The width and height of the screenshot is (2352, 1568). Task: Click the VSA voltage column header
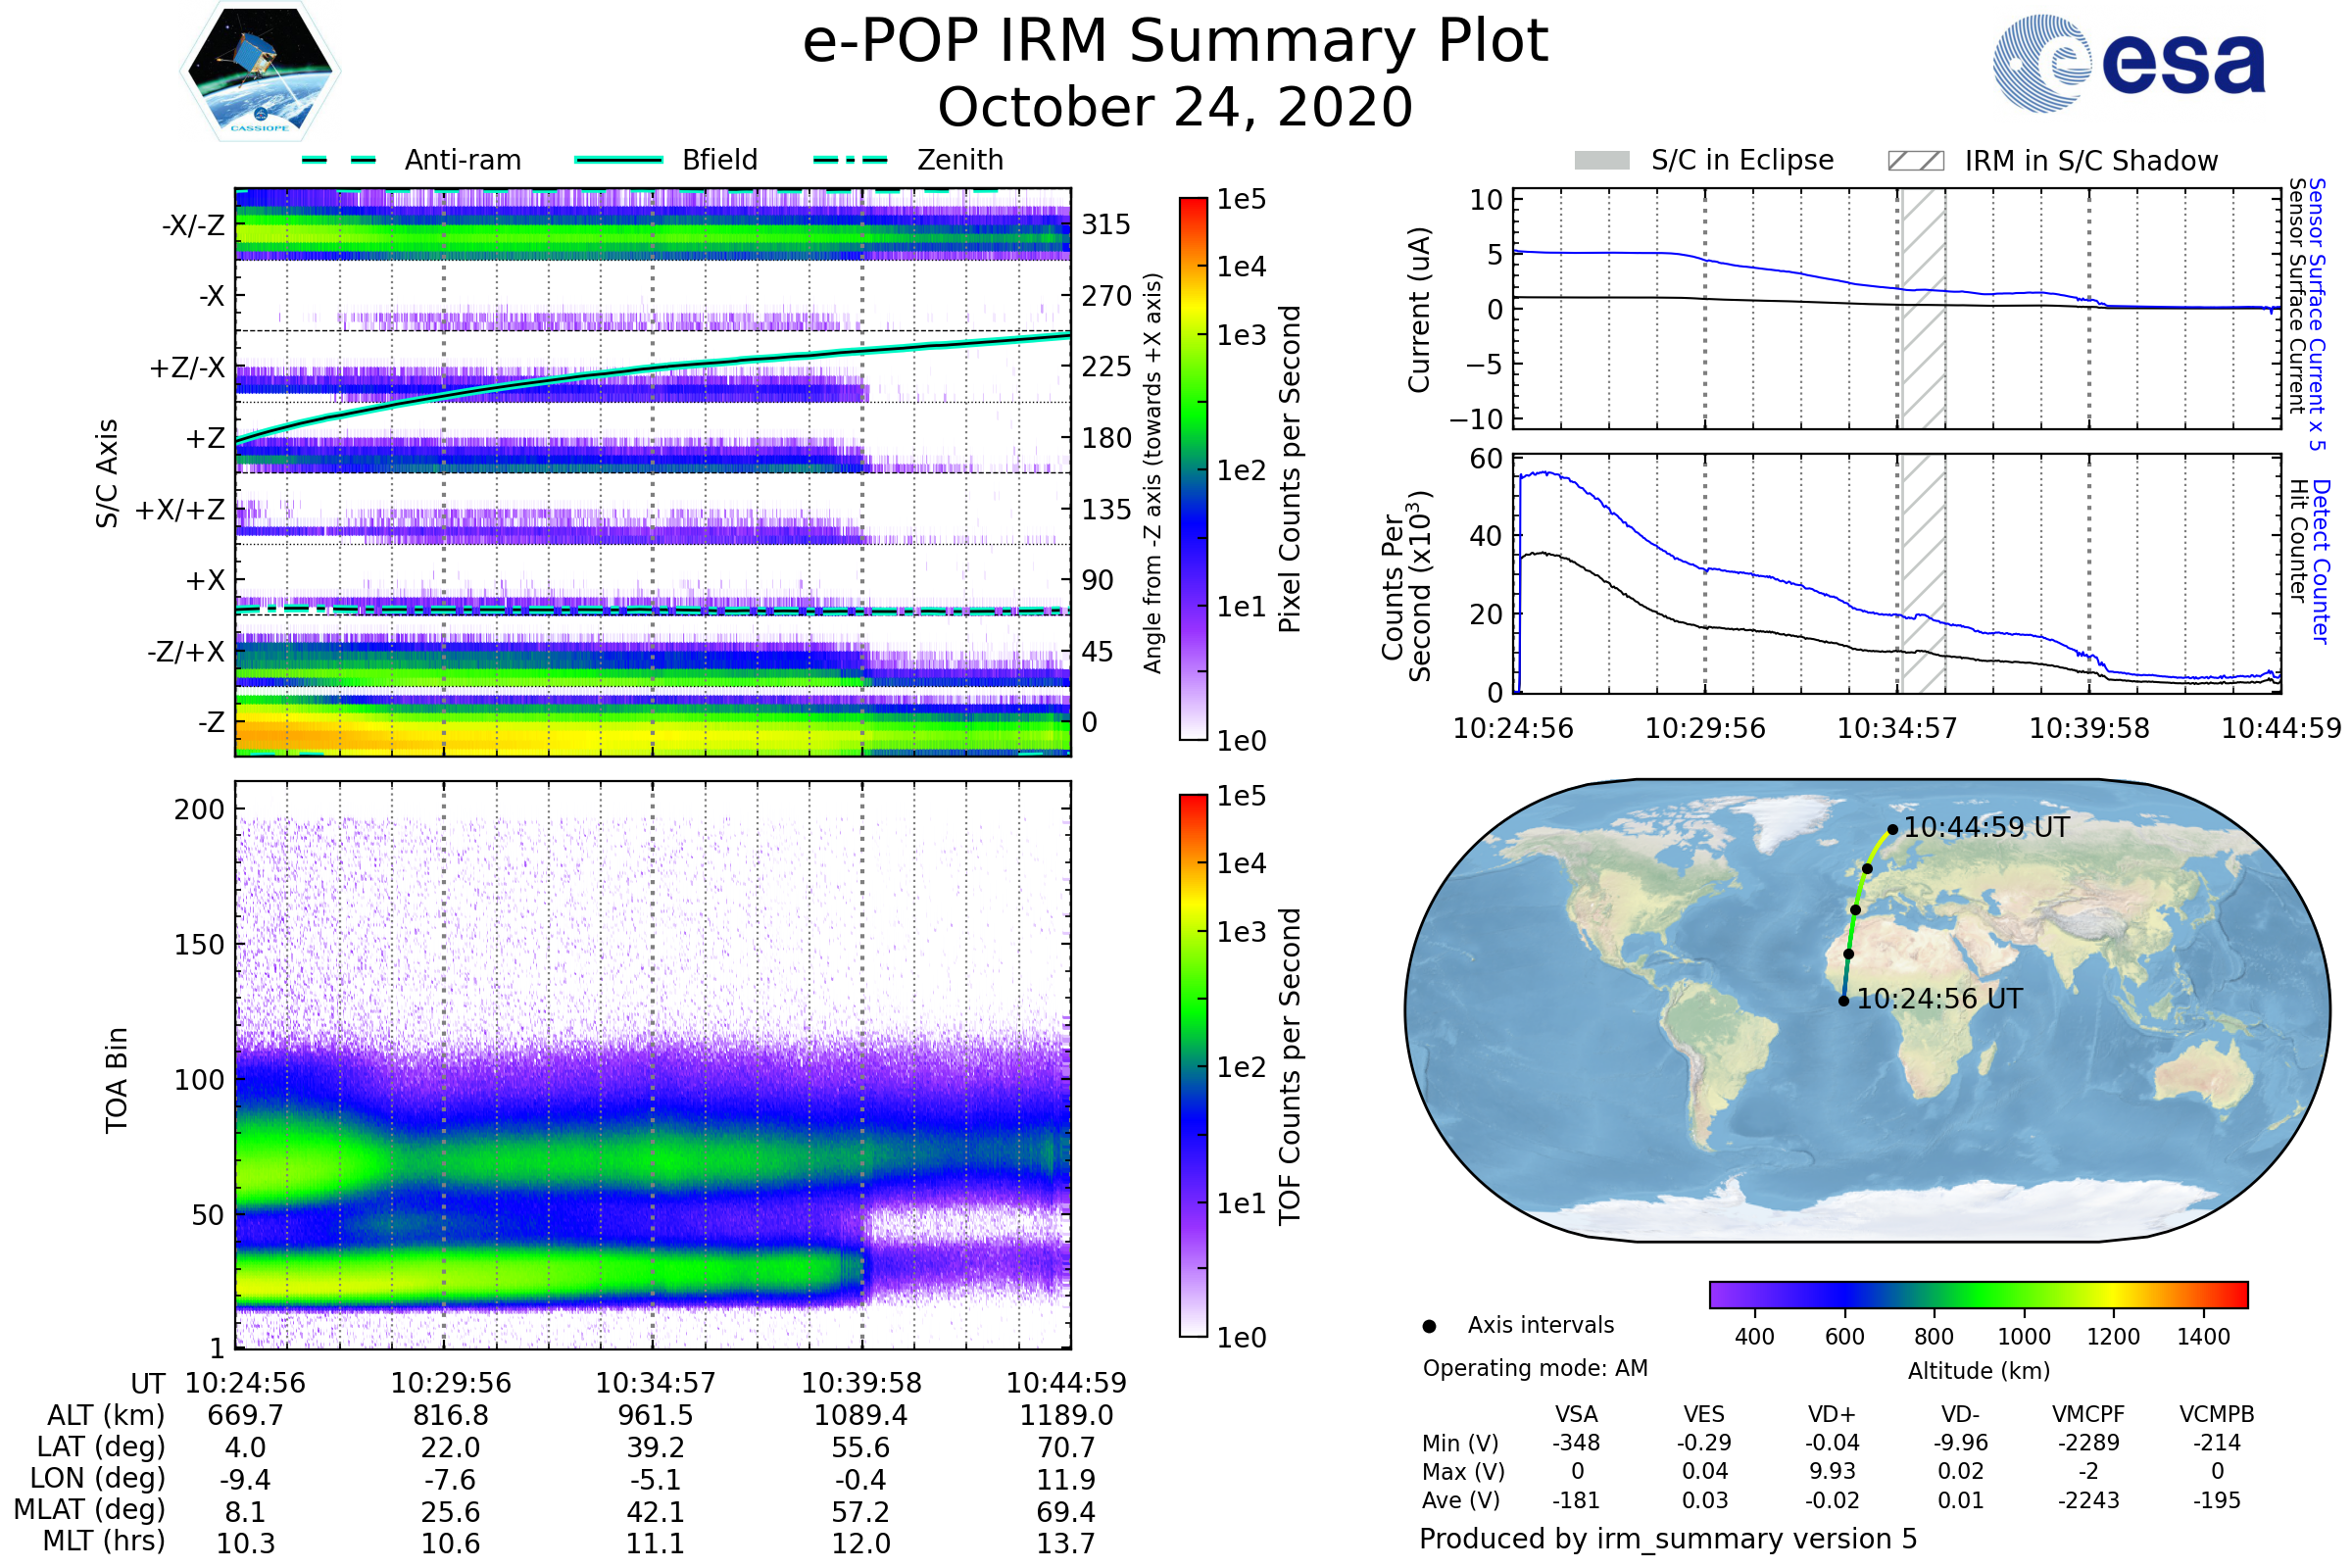coord(1576,1414)
